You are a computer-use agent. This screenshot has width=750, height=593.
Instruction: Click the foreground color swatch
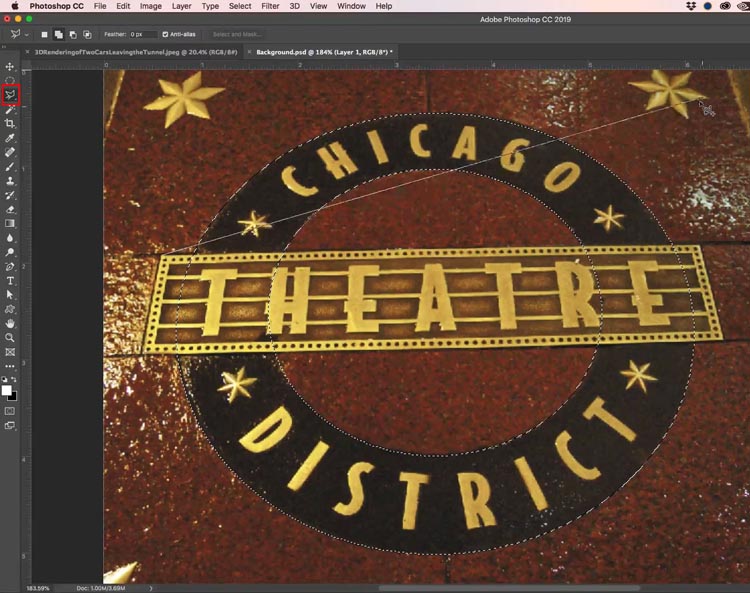pos(7,390)
